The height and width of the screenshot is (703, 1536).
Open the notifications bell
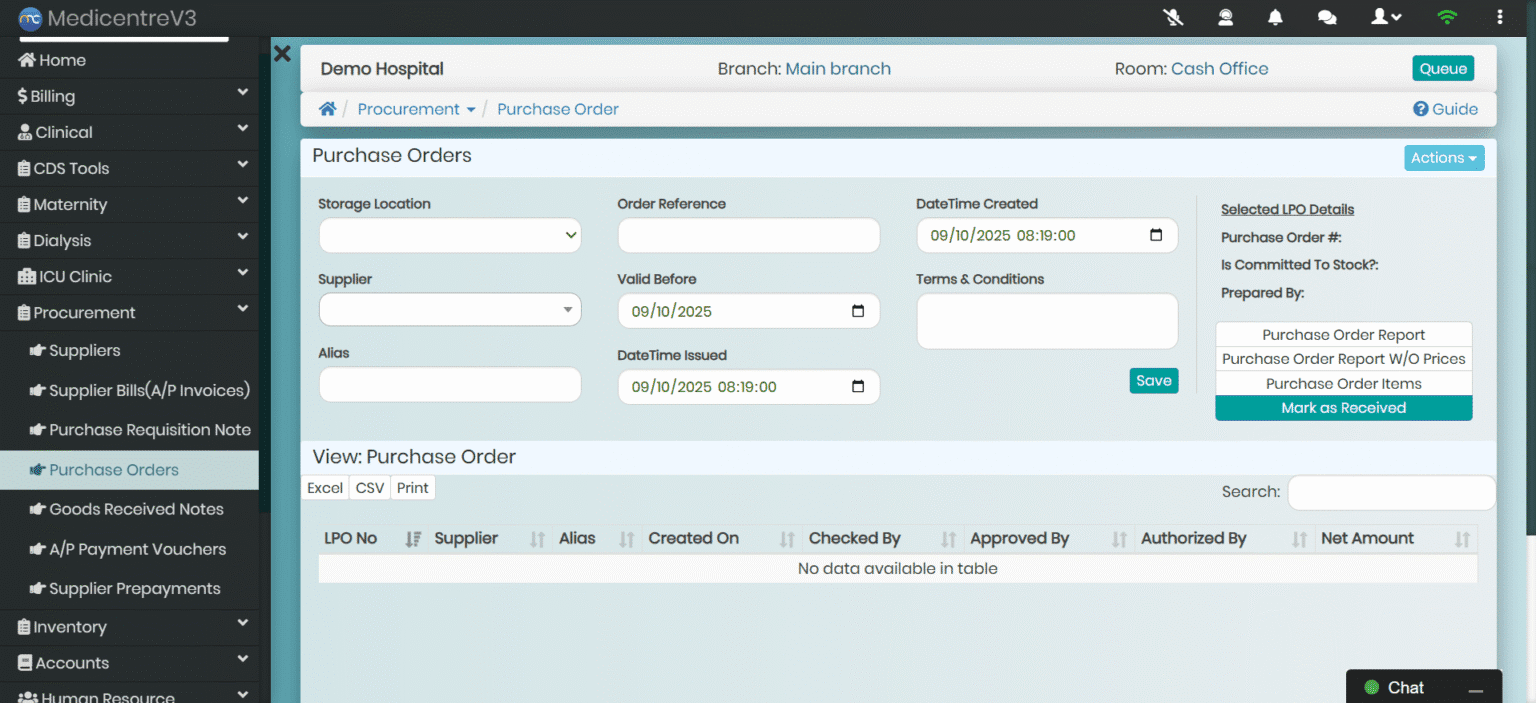coord(1275,17)
